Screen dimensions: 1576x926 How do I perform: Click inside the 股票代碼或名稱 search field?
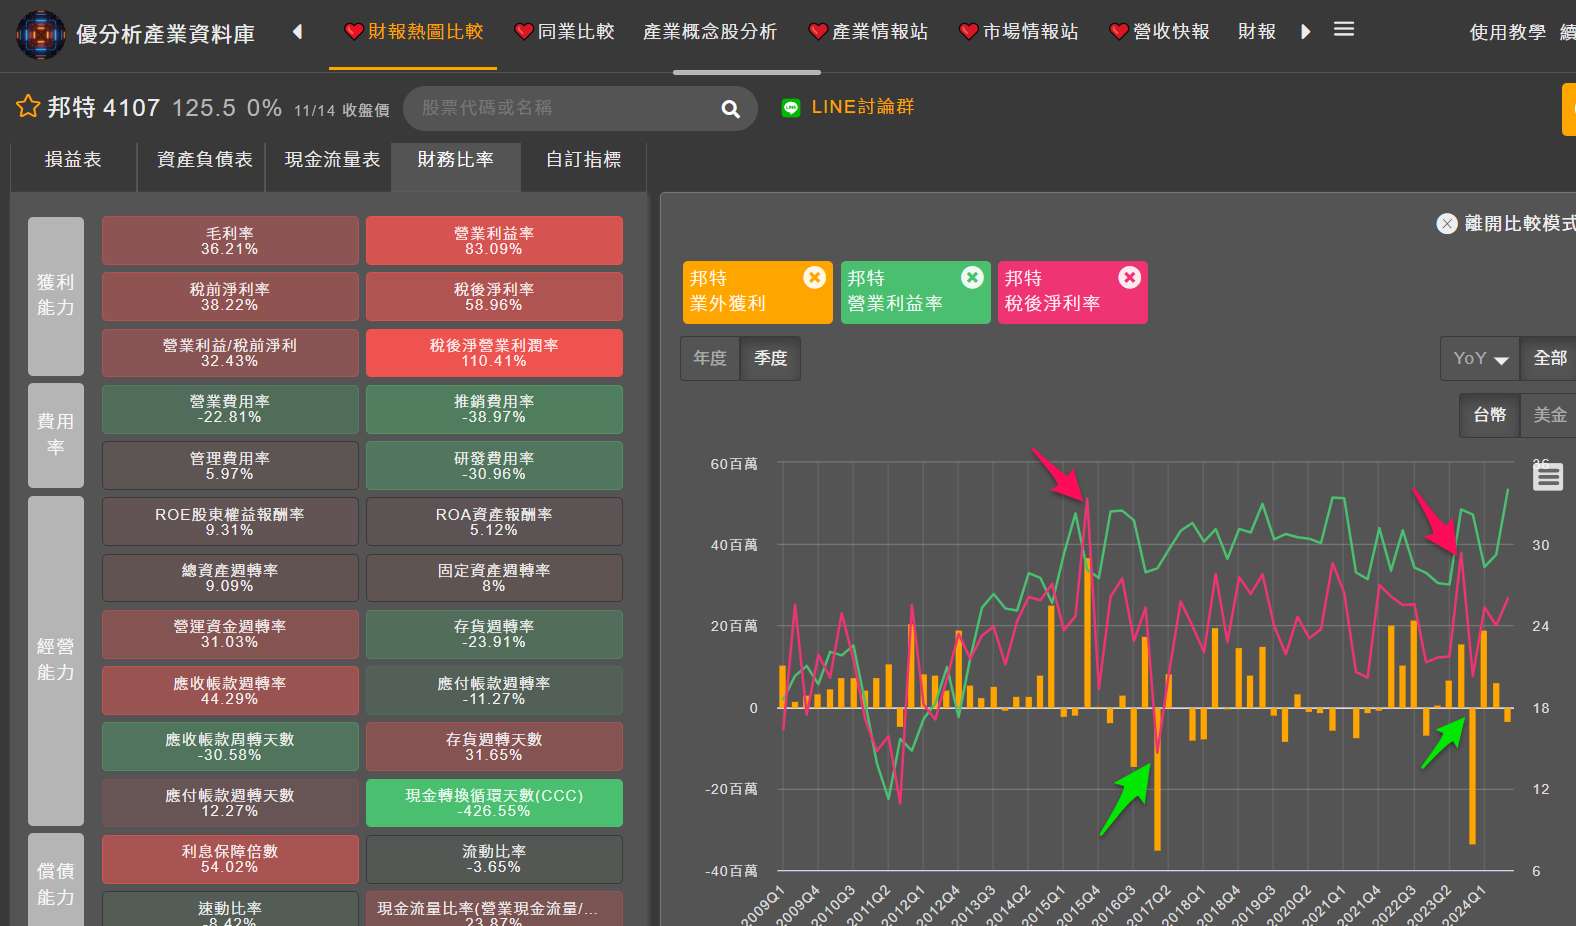[x=560, y=108]
